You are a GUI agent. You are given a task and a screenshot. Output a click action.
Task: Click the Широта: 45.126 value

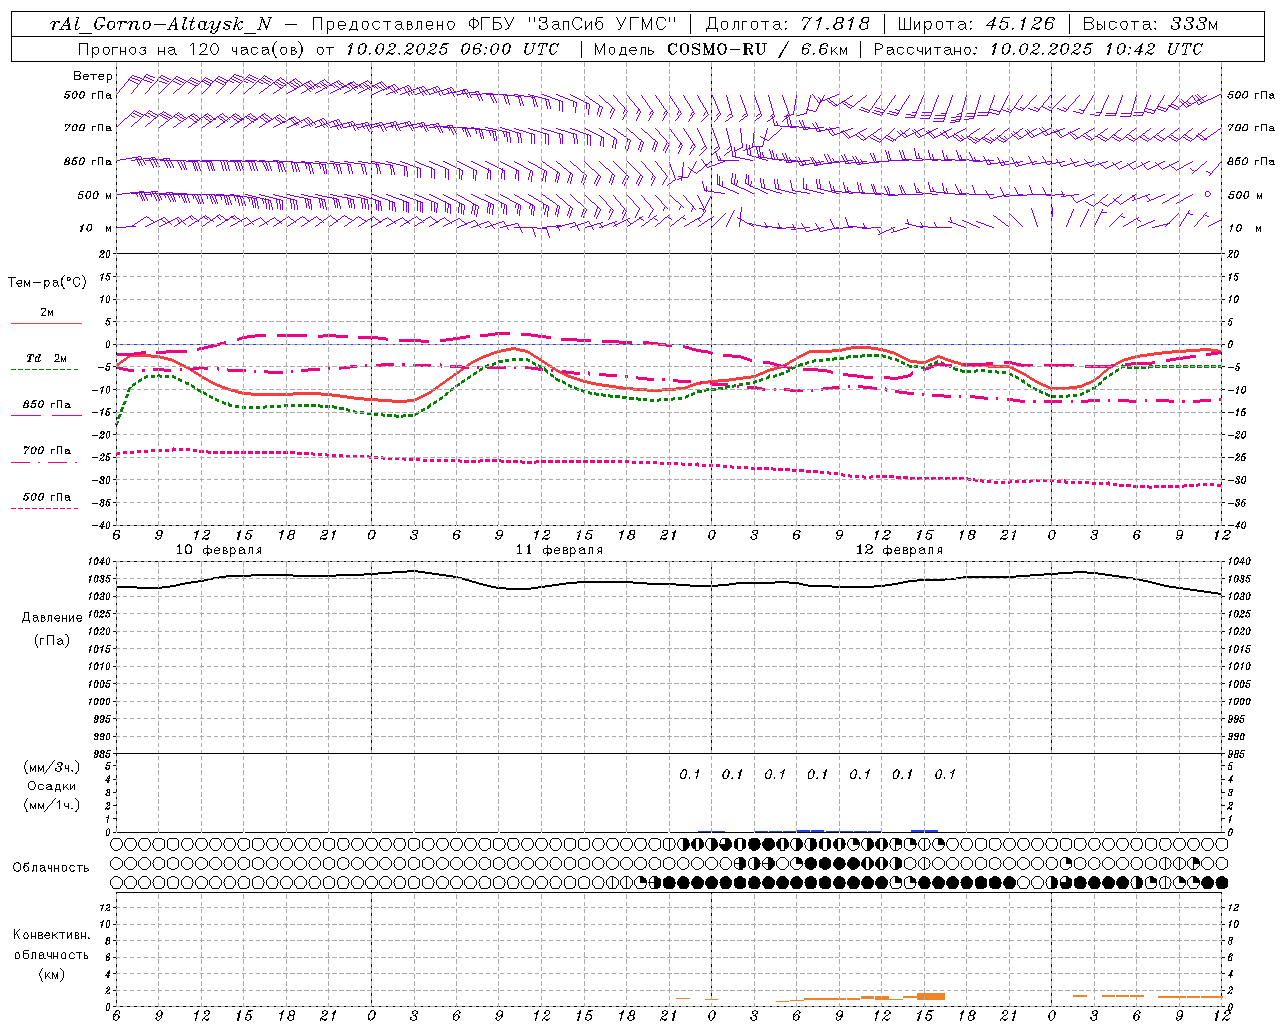coord(976,24)
